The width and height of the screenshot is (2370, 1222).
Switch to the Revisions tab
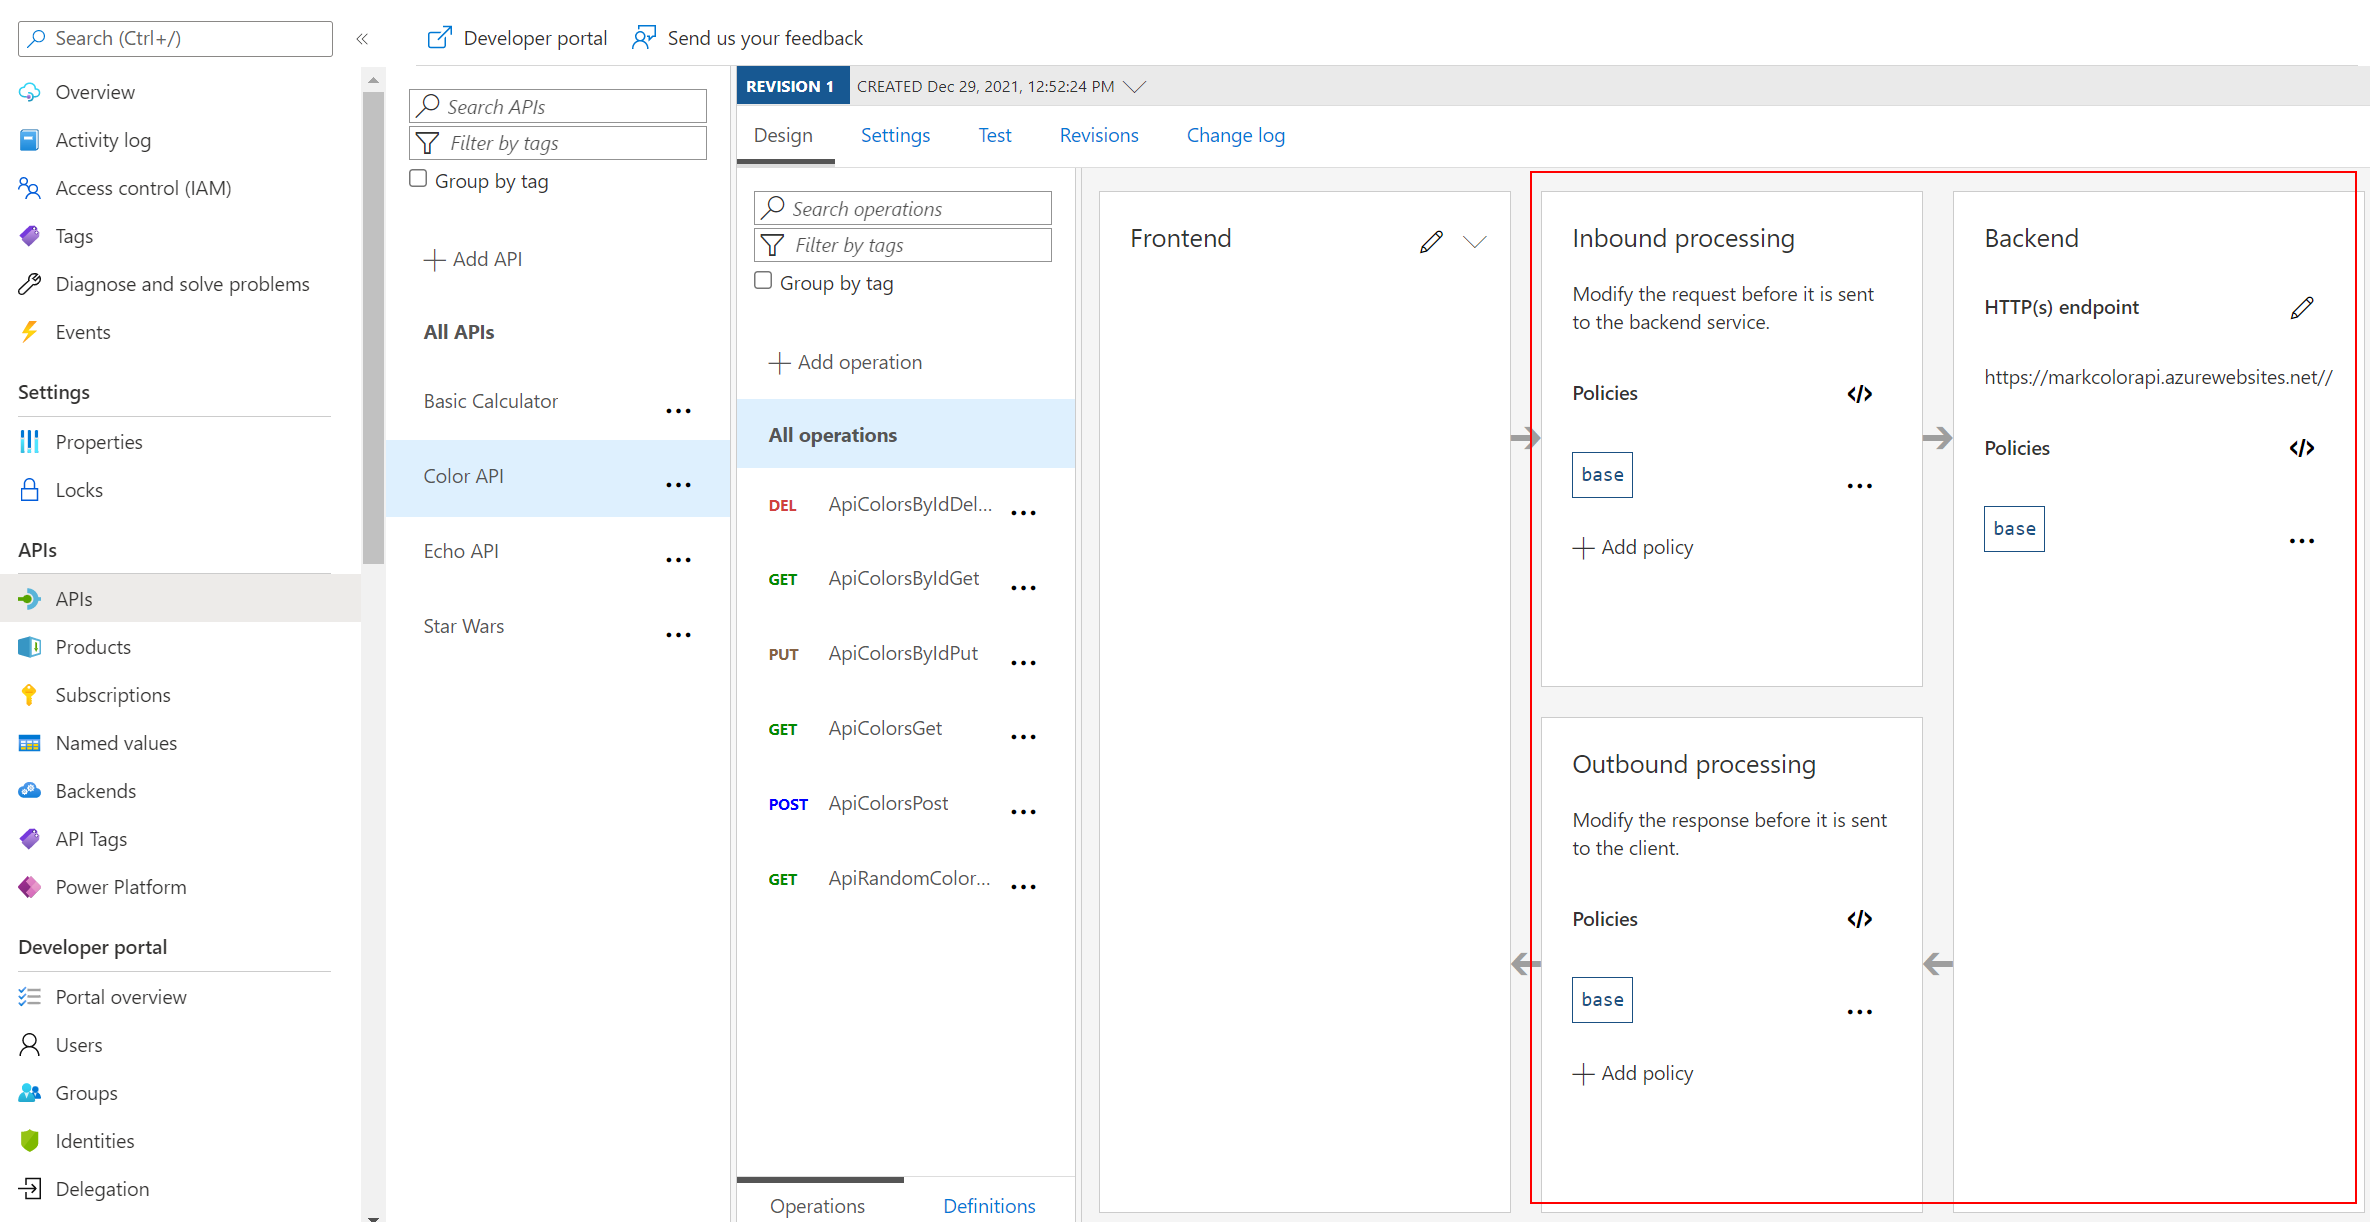(1099, 136)
